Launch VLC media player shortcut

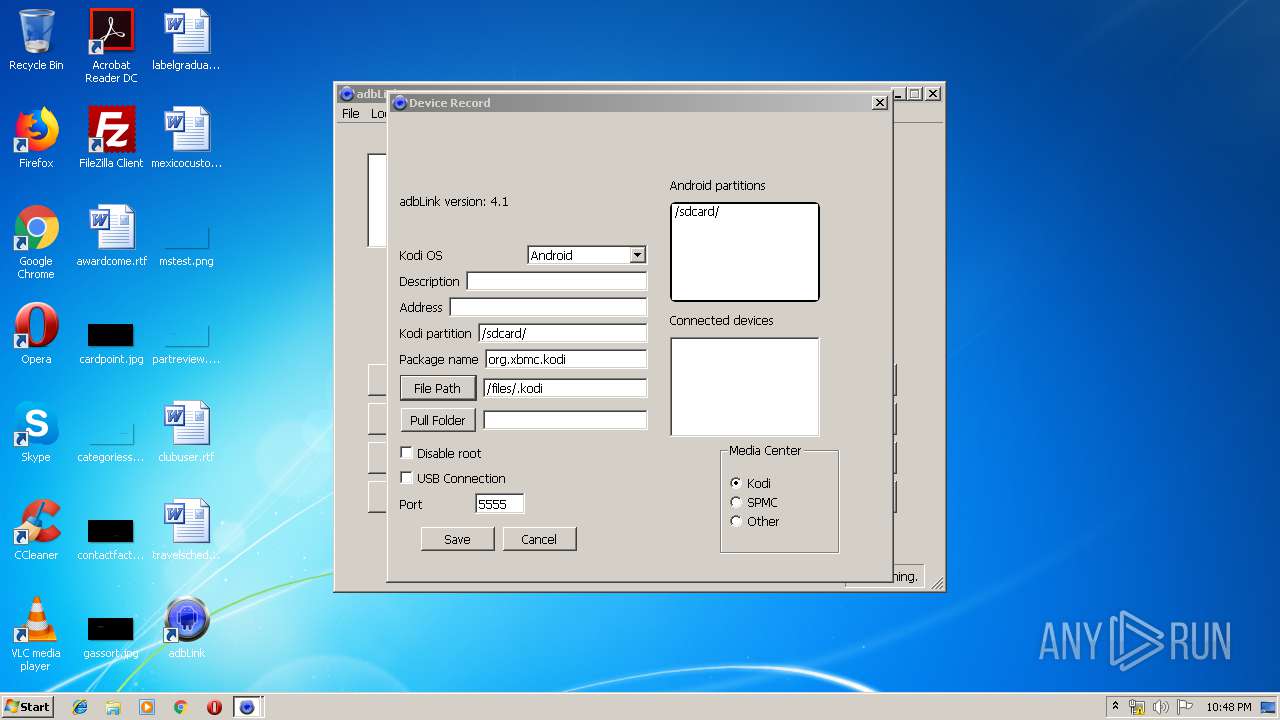click(x=36, y=634)
